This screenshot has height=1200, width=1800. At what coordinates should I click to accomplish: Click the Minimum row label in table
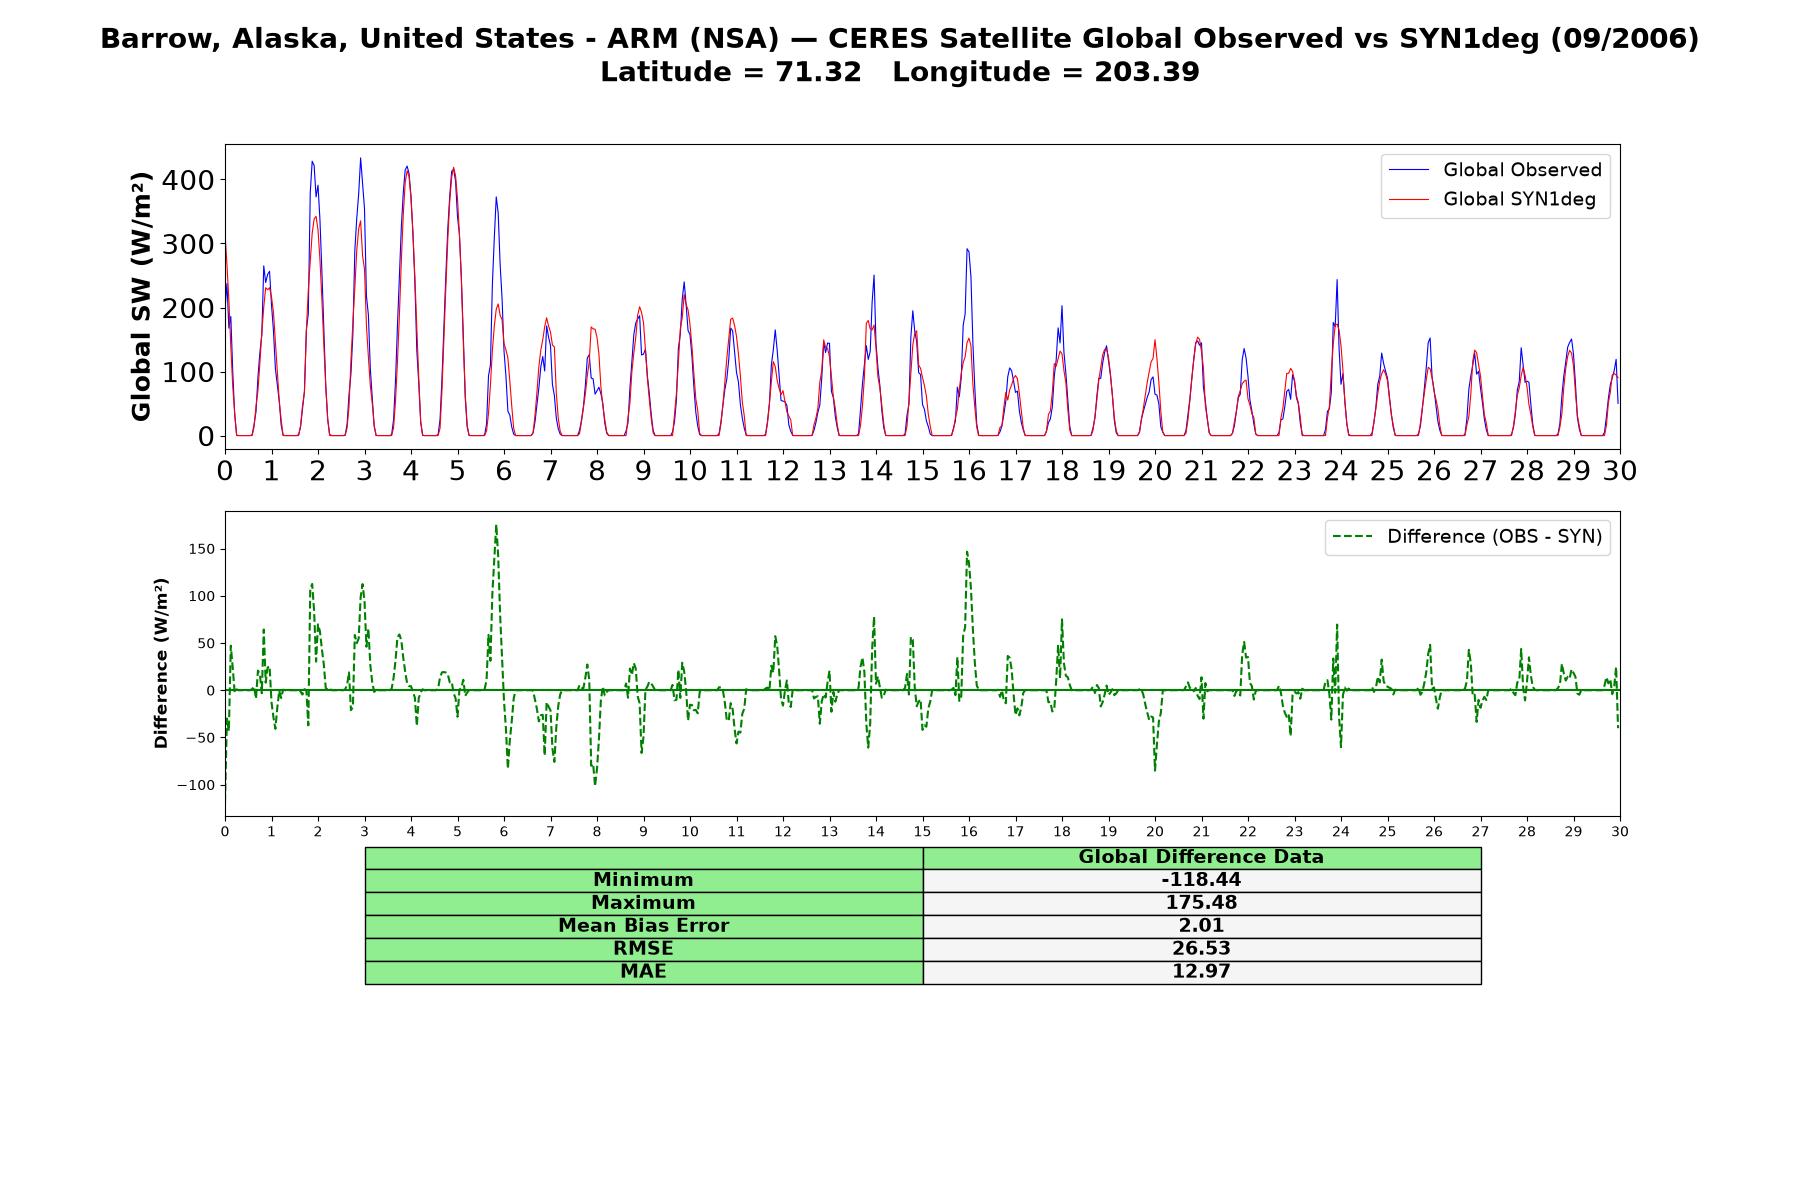644,880
